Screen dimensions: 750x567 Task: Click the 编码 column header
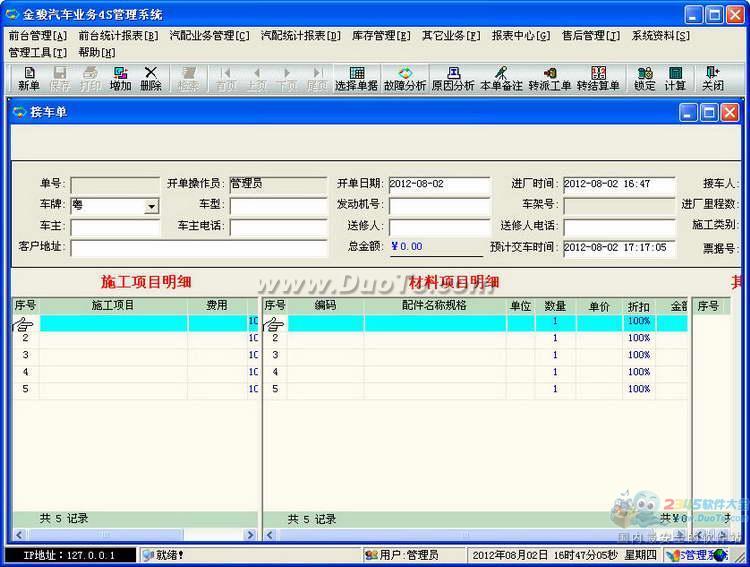pos(326,306)
